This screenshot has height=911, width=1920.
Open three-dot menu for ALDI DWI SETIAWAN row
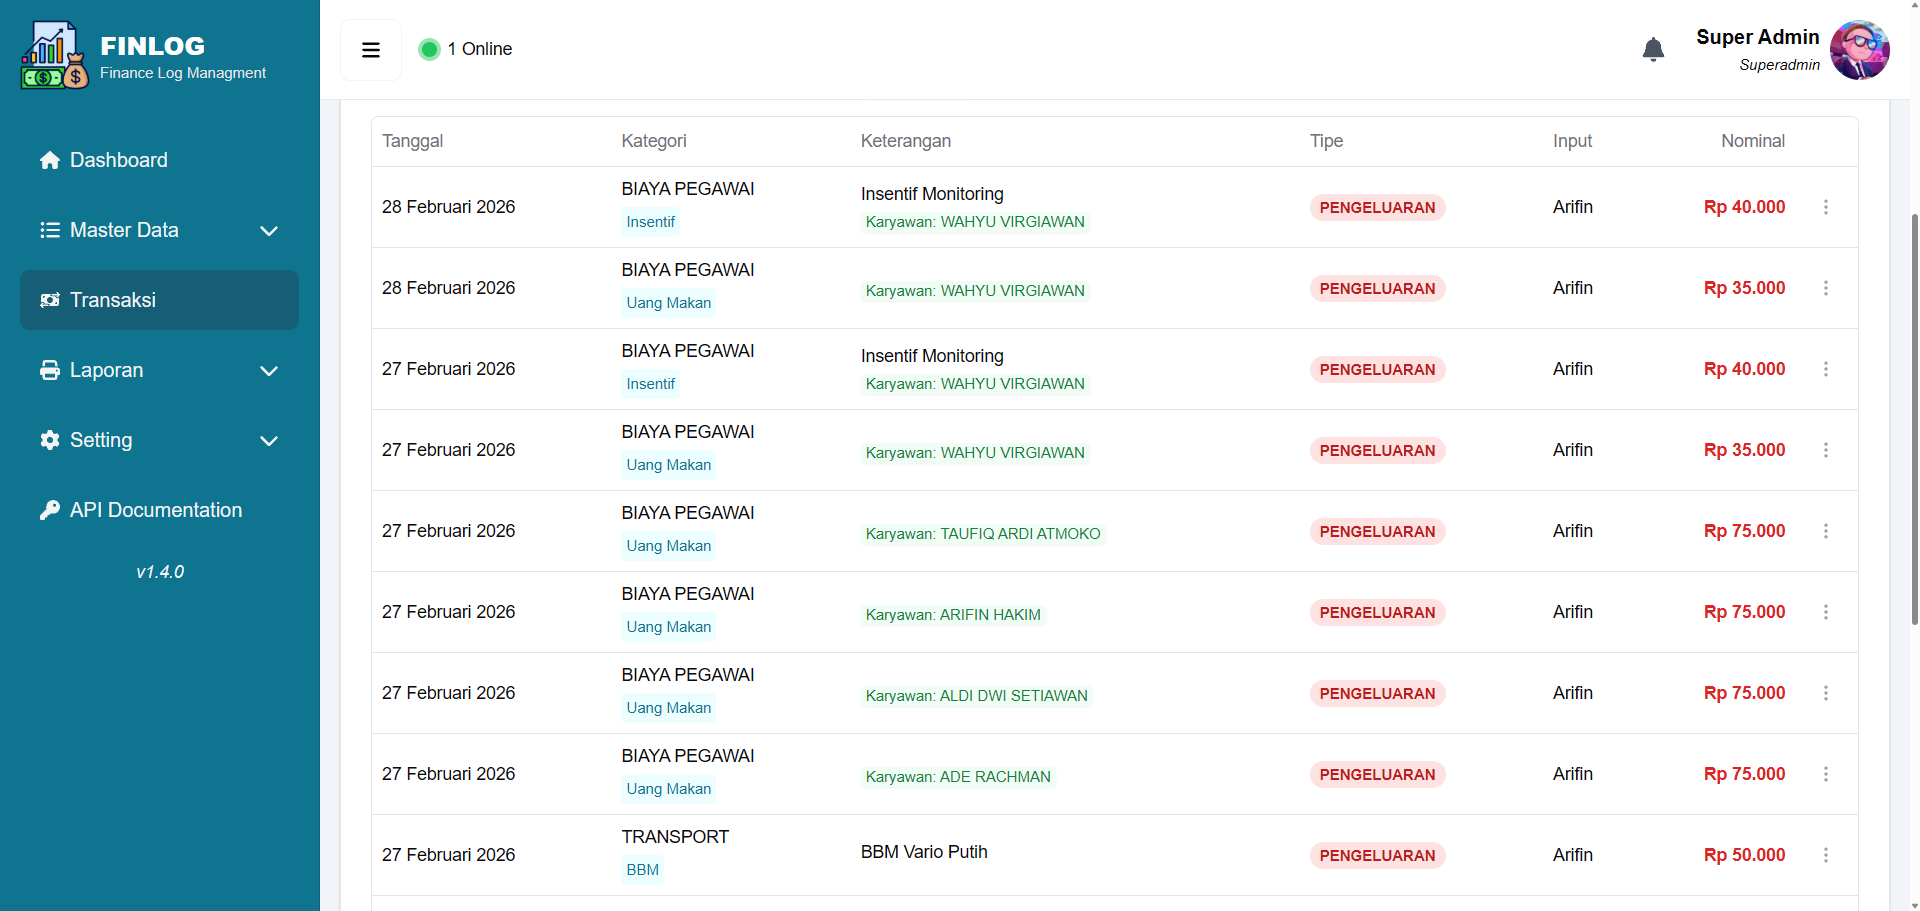coord(1825,693)
